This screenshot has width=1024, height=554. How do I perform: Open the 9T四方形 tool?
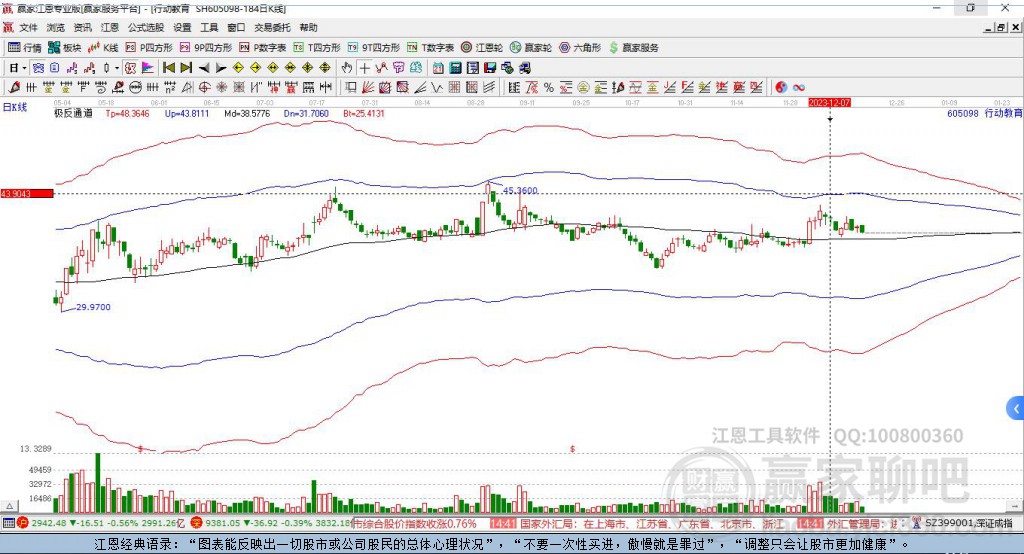click(374, 48)
